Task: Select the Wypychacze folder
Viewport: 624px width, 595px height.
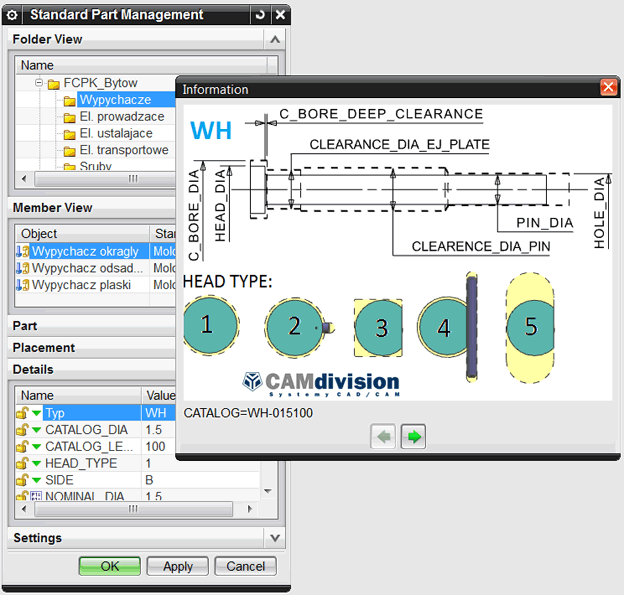Action: pyautogui.click(x=115, y=100)
